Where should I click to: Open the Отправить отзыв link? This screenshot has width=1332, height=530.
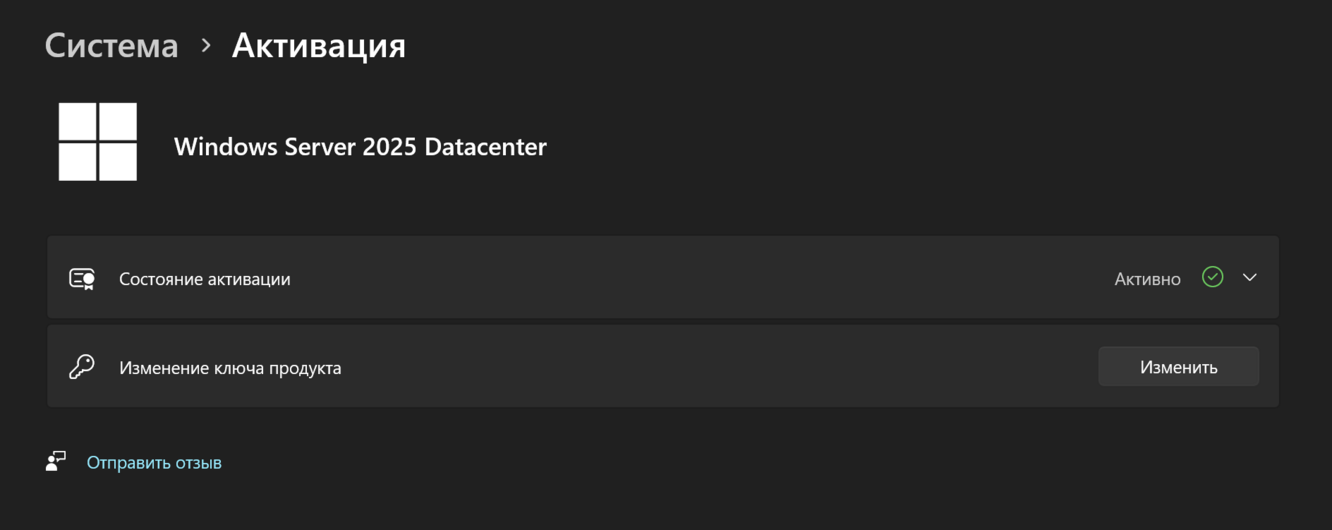click(154, 463)
